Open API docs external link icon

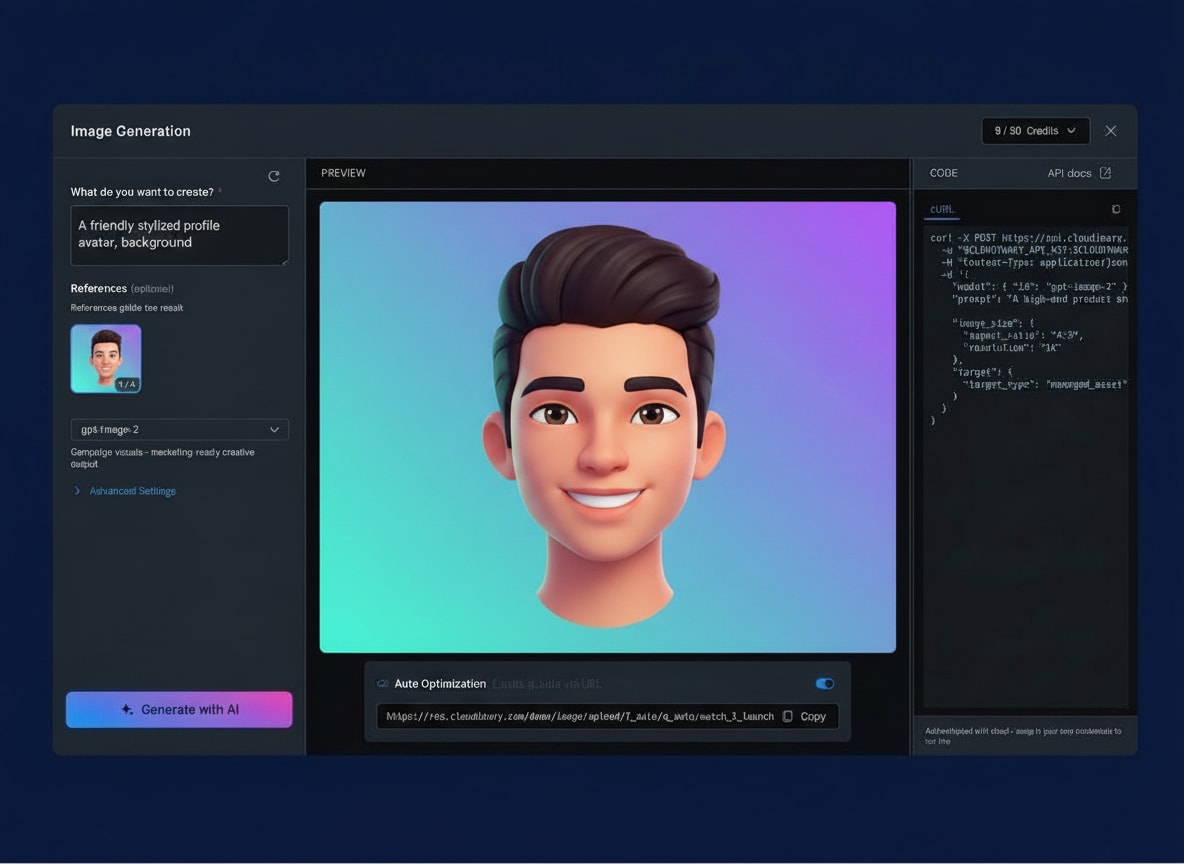point(1105,173)
